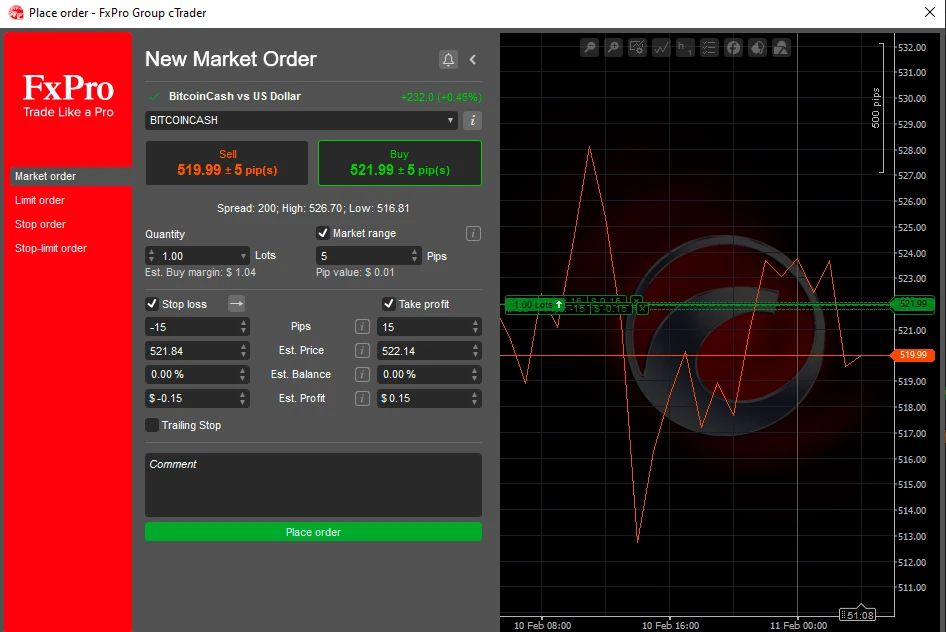This screenshot has width=946, height=632.
Task: Select the zoom out tool on the chart
Action: [589, 47]
